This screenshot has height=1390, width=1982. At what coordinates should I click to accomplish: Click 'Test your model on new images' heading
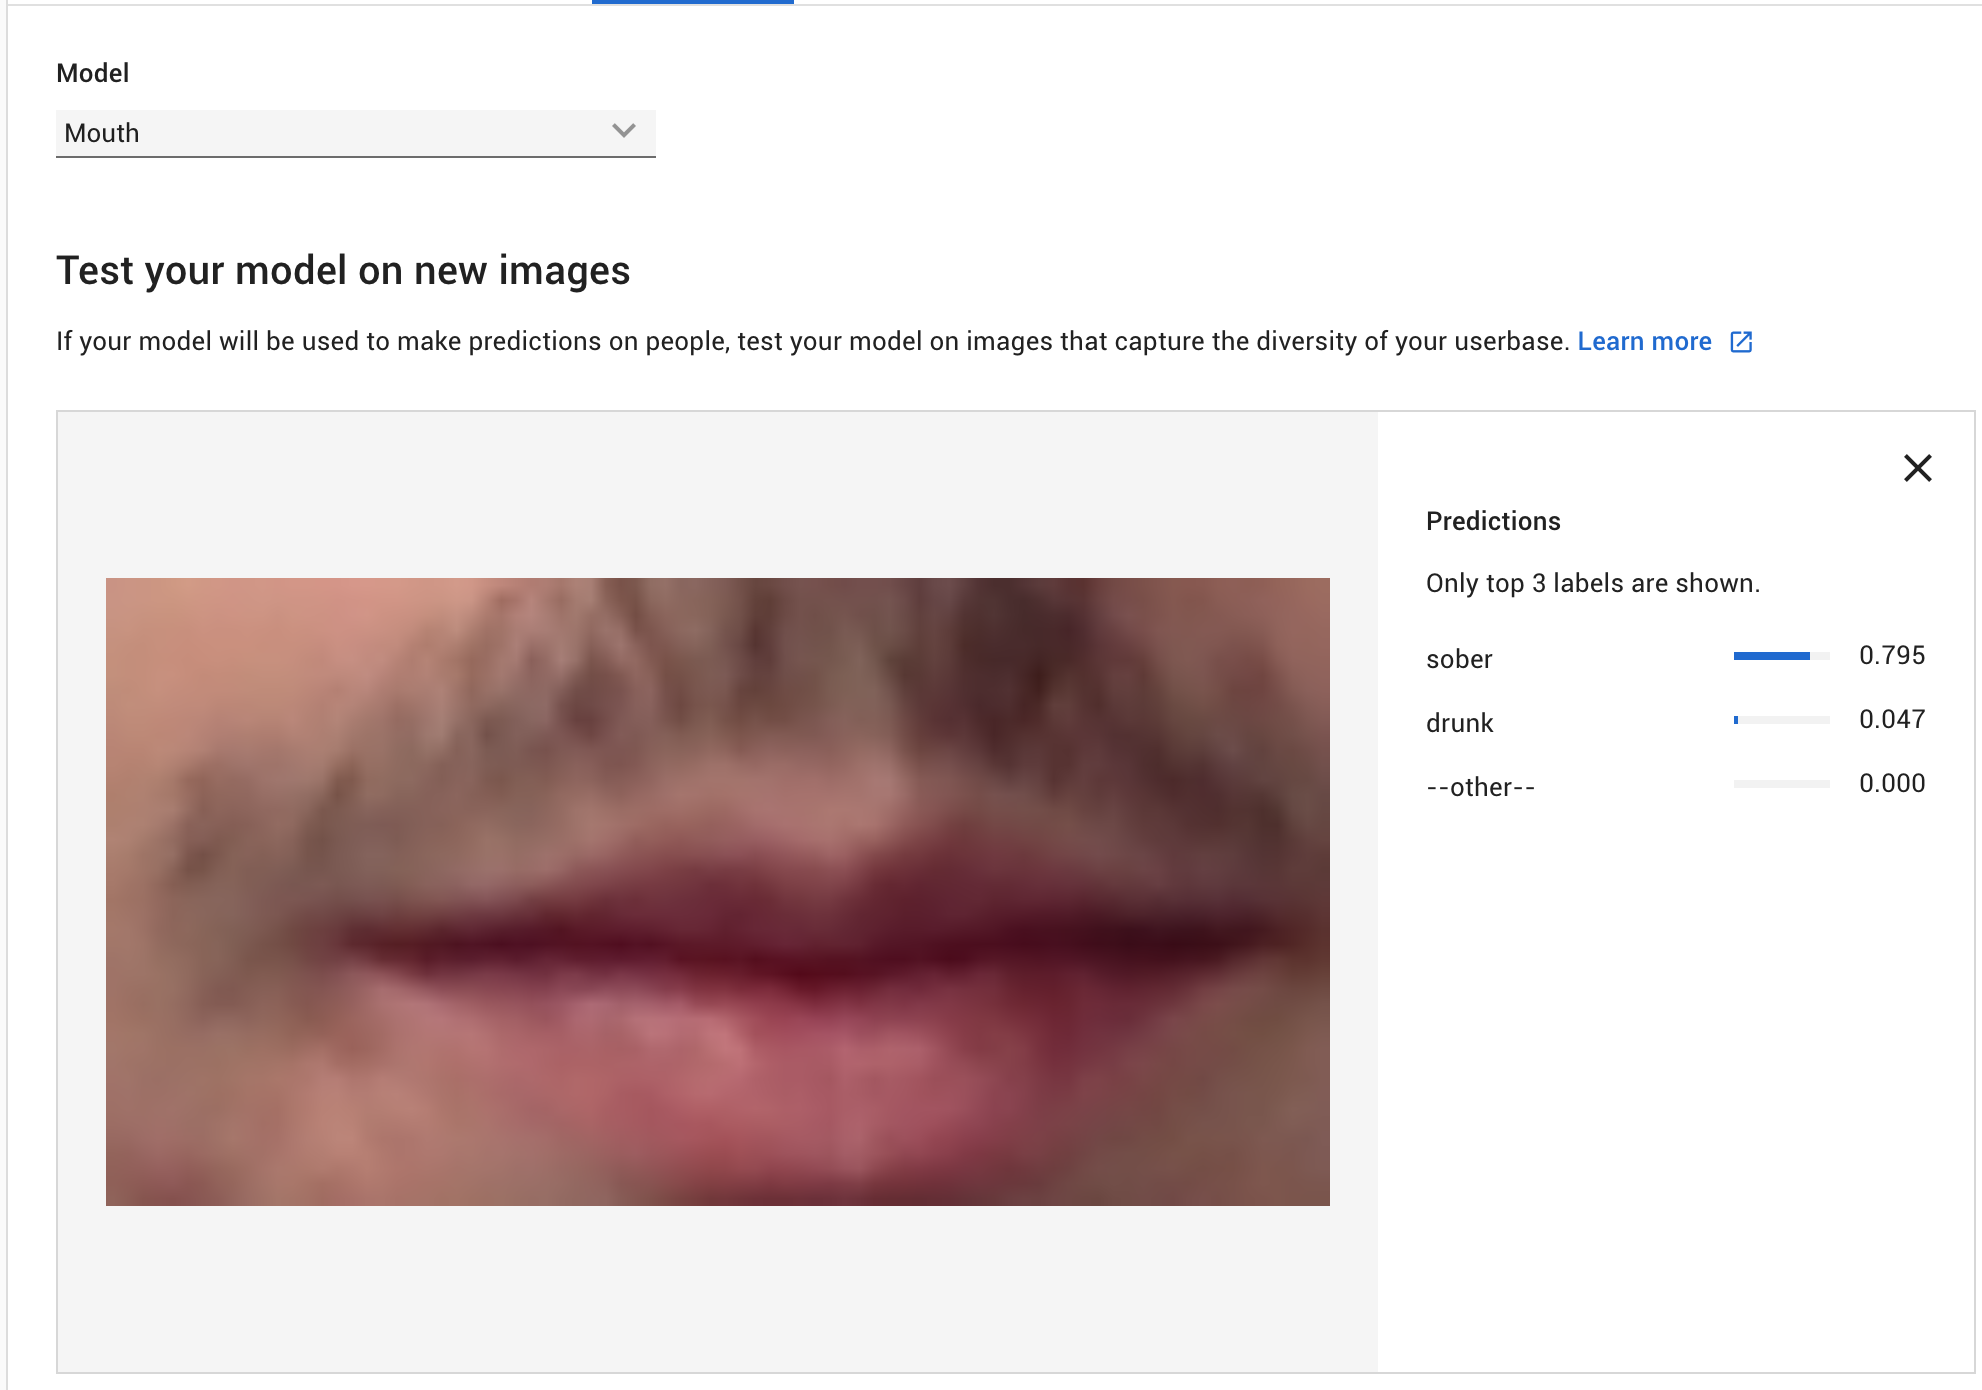click(x=343, y=270)
